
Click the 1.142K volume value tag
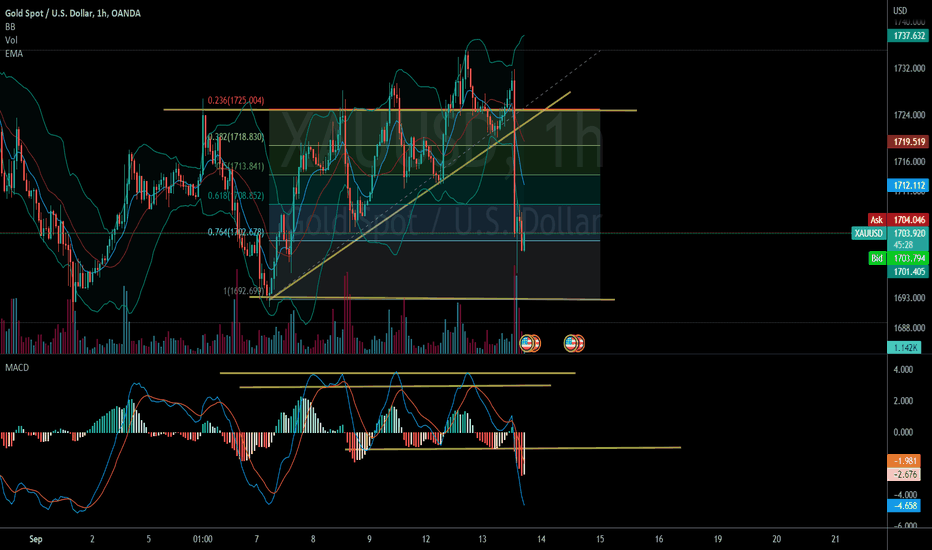[x=904, y=347]
